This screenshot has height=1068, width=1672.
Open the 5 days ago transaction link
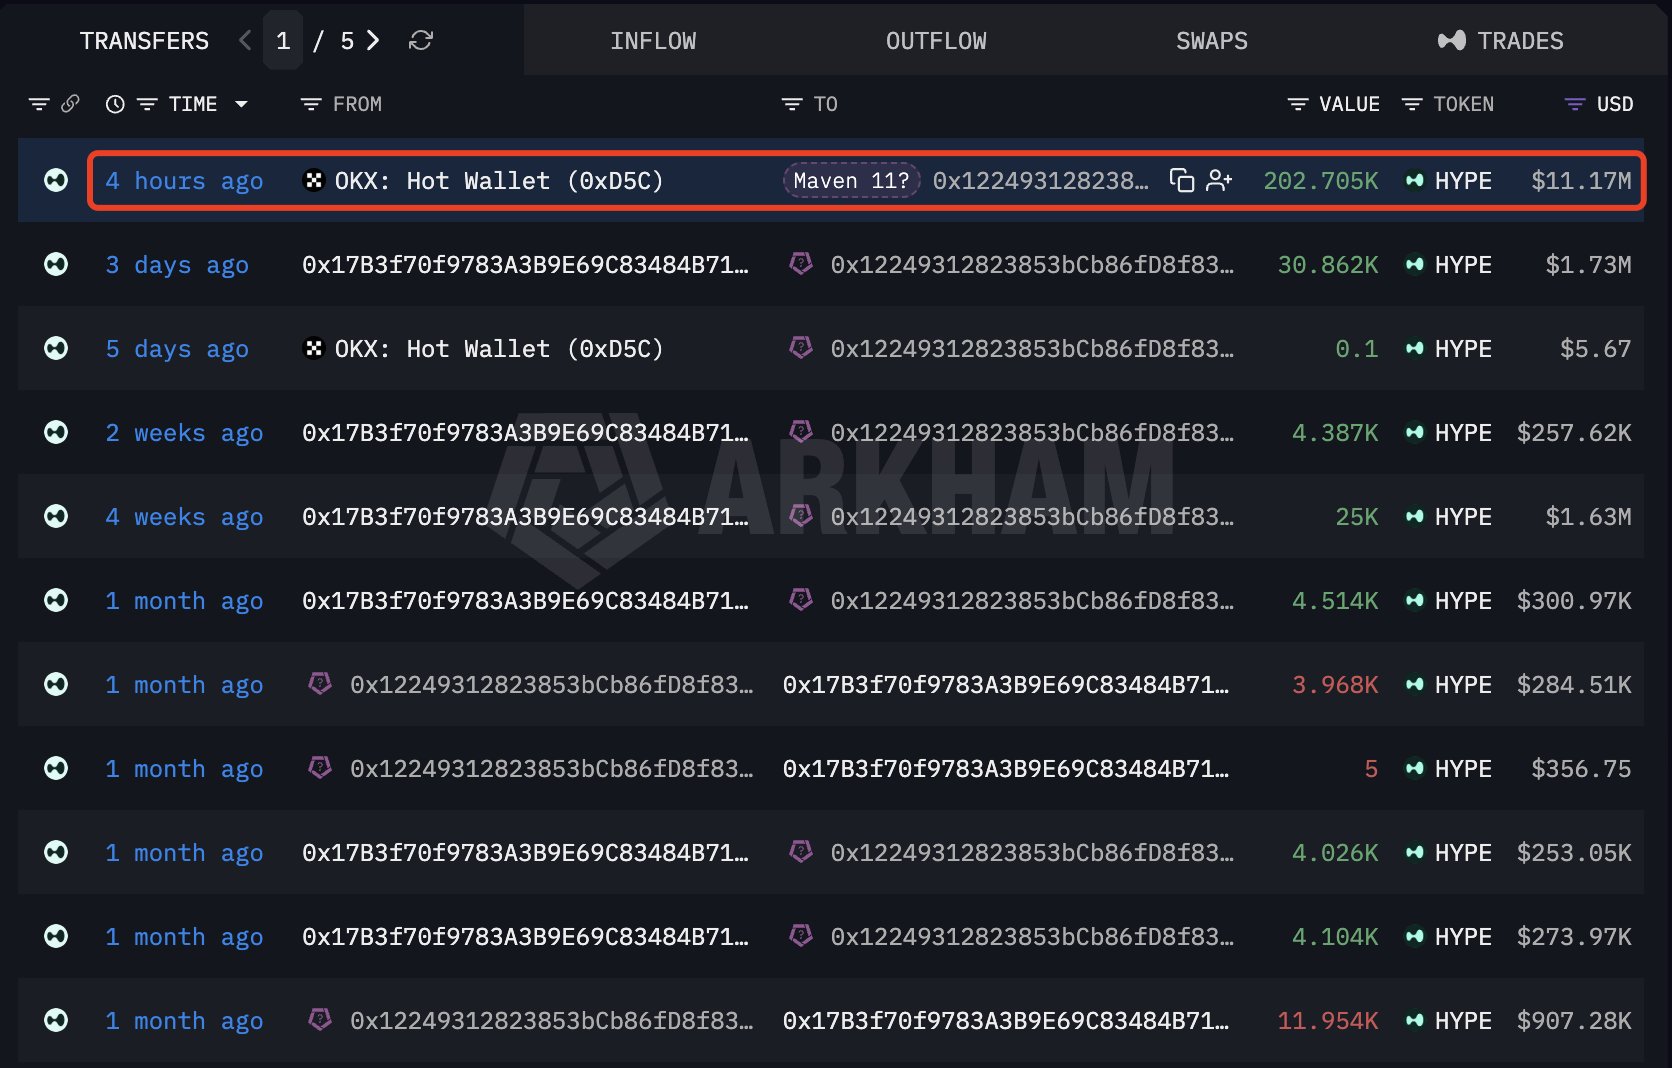[x=178, y=349]
